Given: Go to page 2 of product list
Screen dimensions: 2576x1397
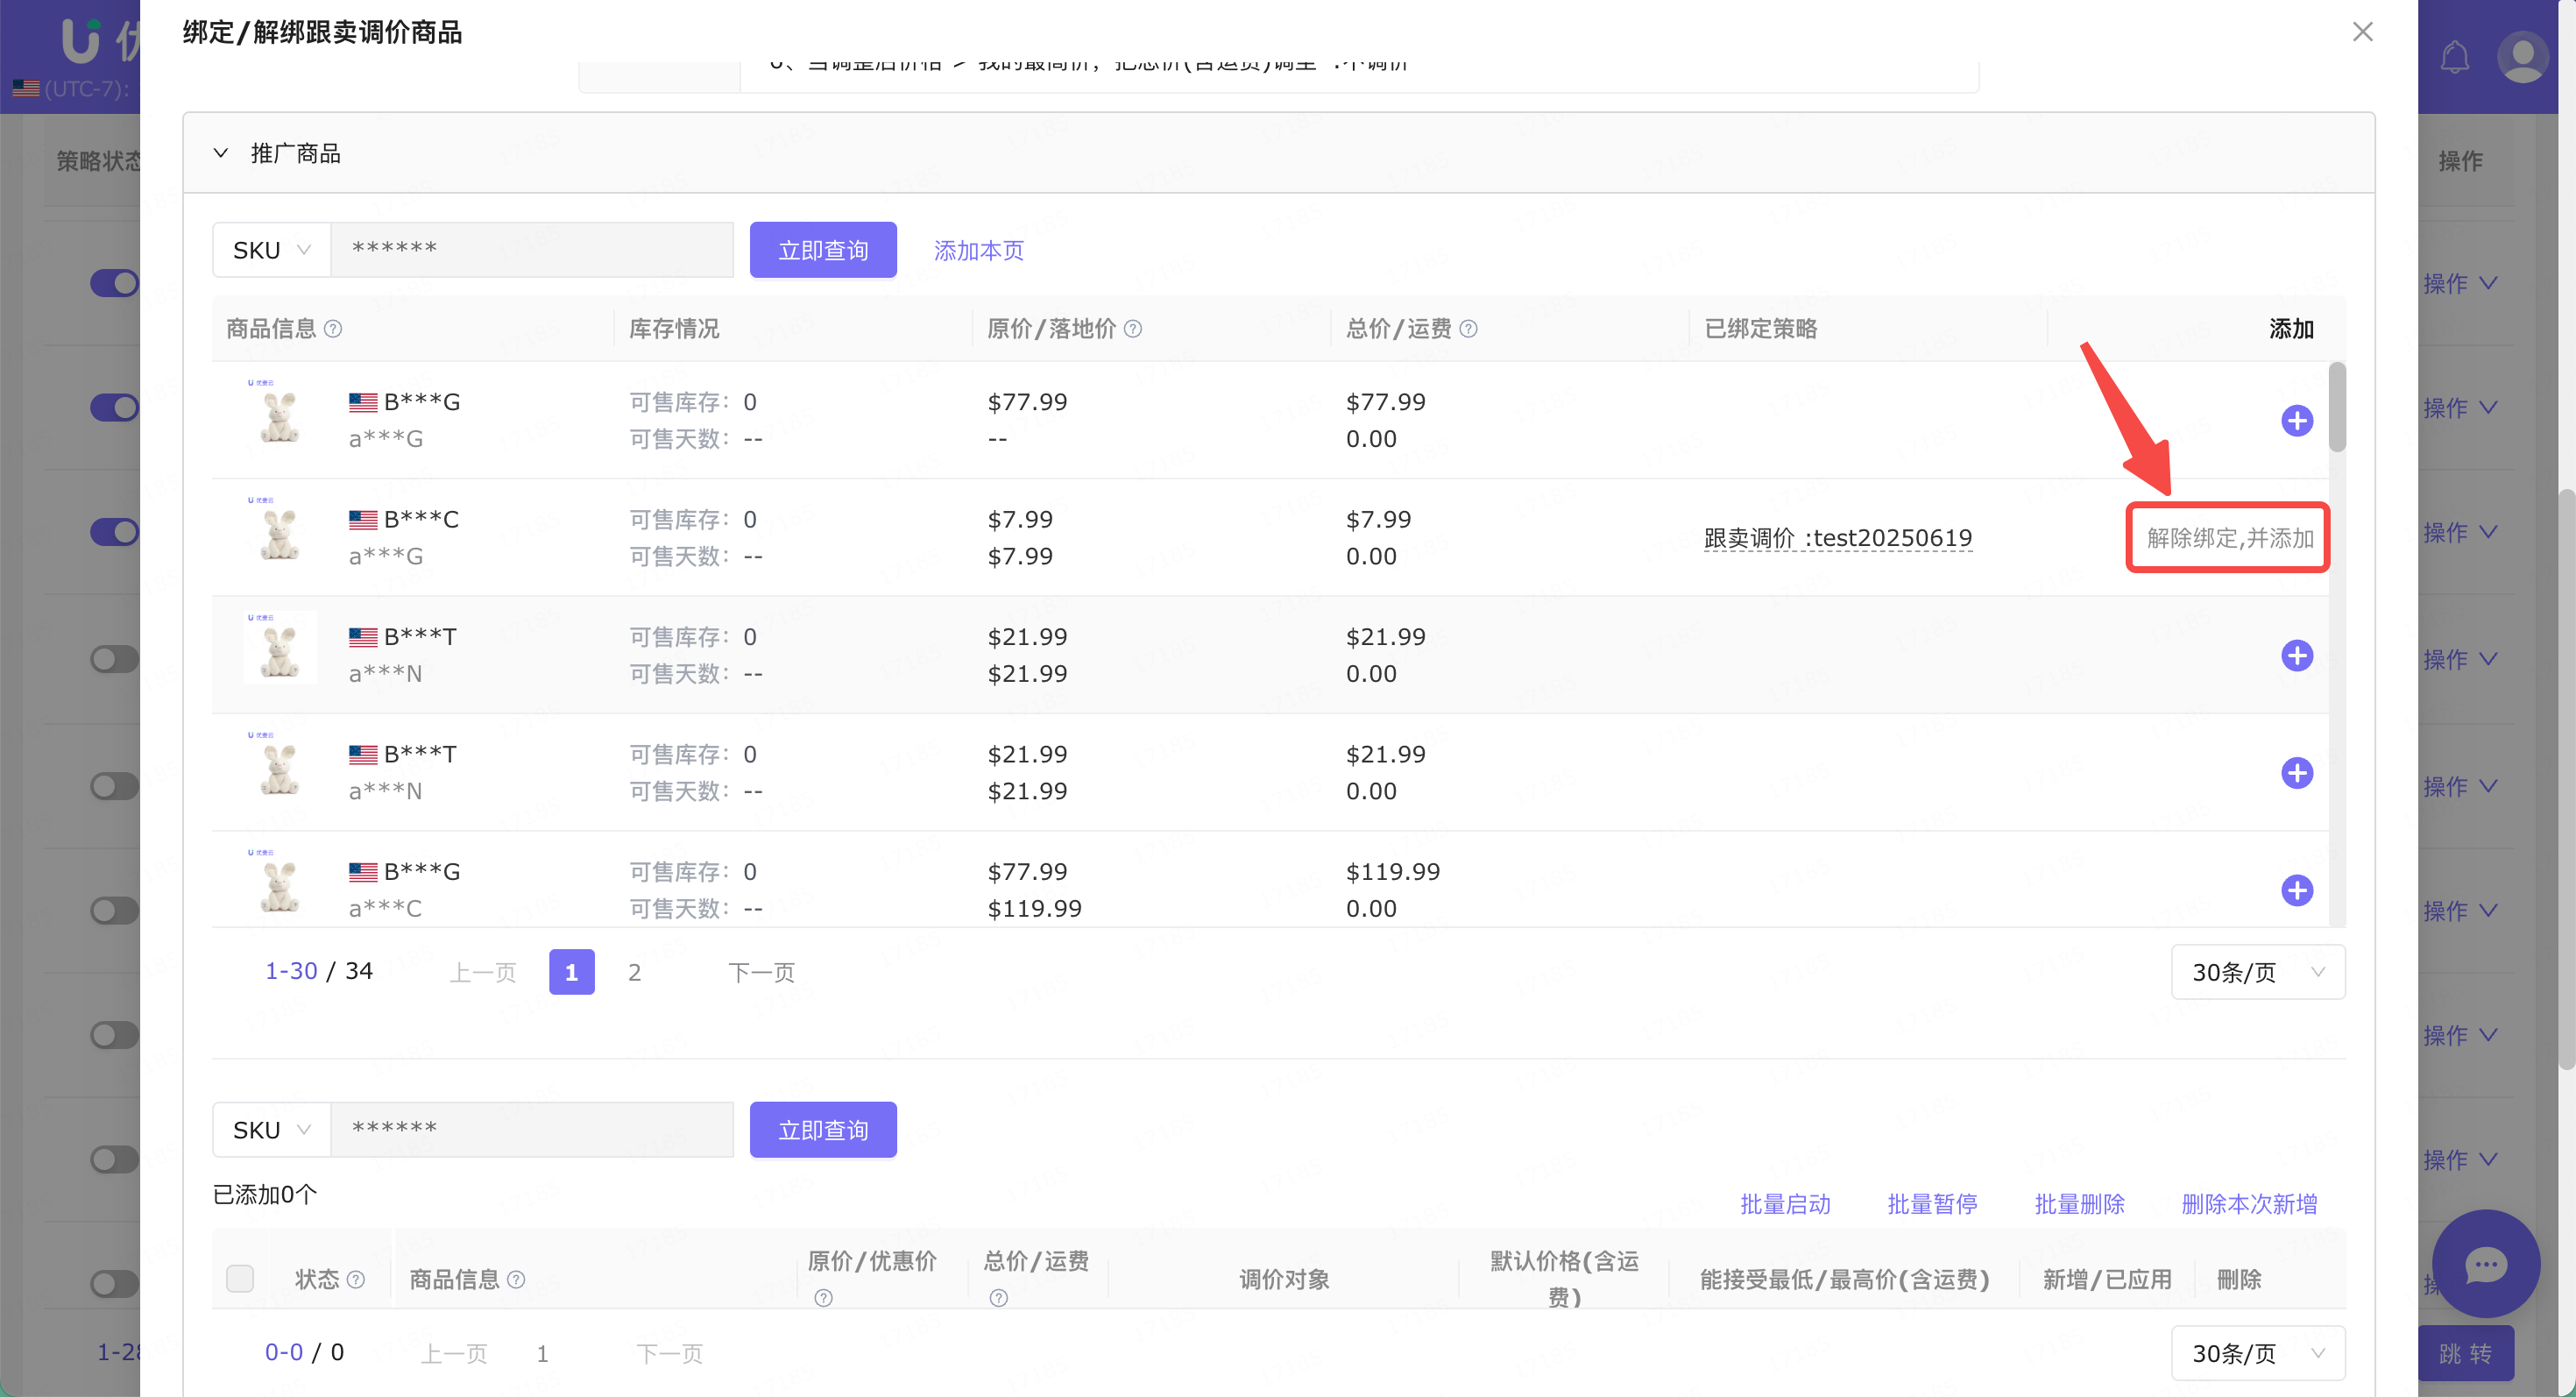Looking at the screenshot, I should [634, 972].
